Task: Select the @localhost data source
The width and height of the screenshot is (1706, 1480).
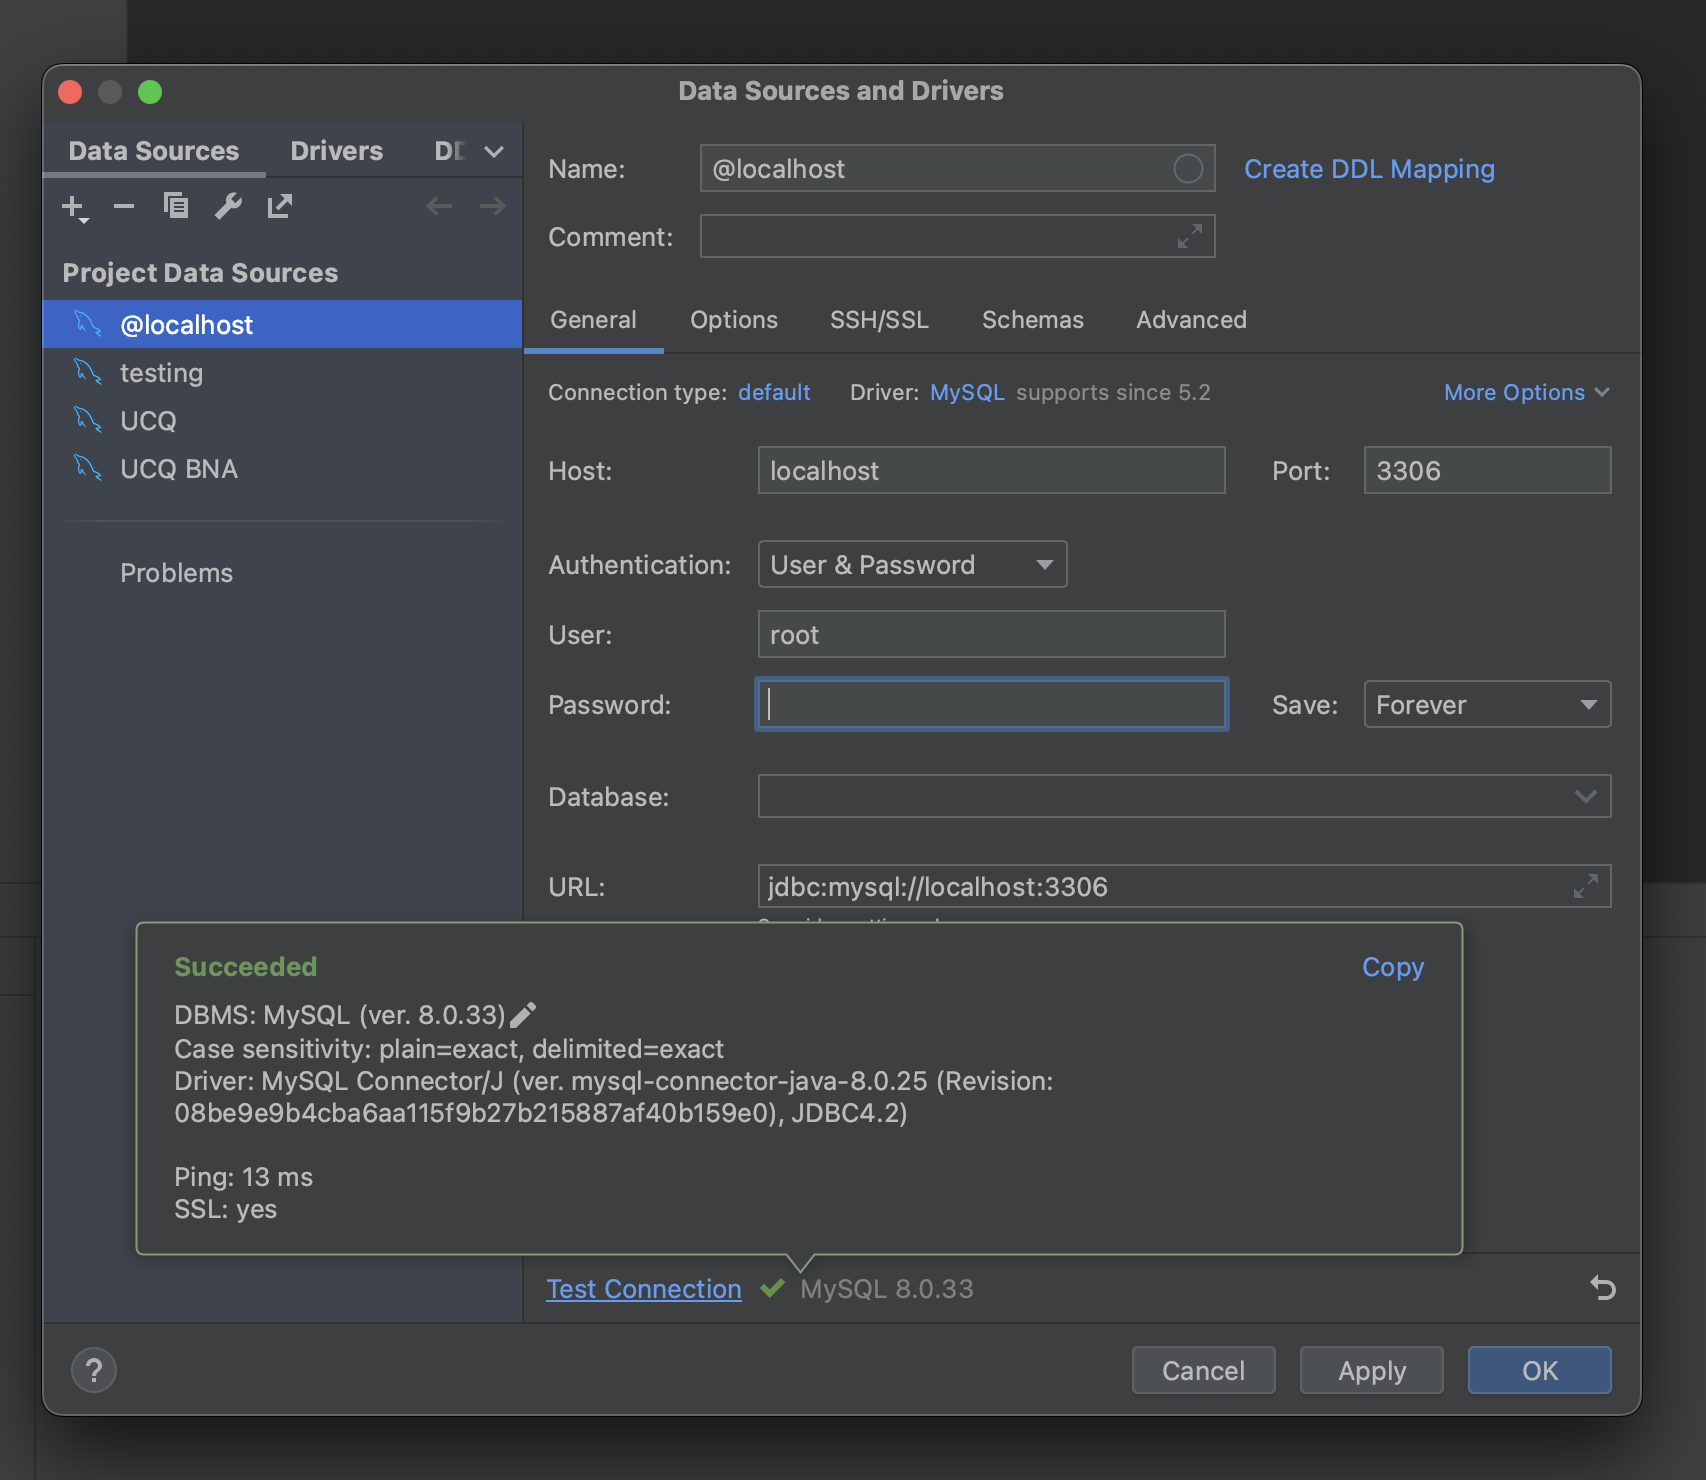Action: pyautogui.click(x=282, y=325)
